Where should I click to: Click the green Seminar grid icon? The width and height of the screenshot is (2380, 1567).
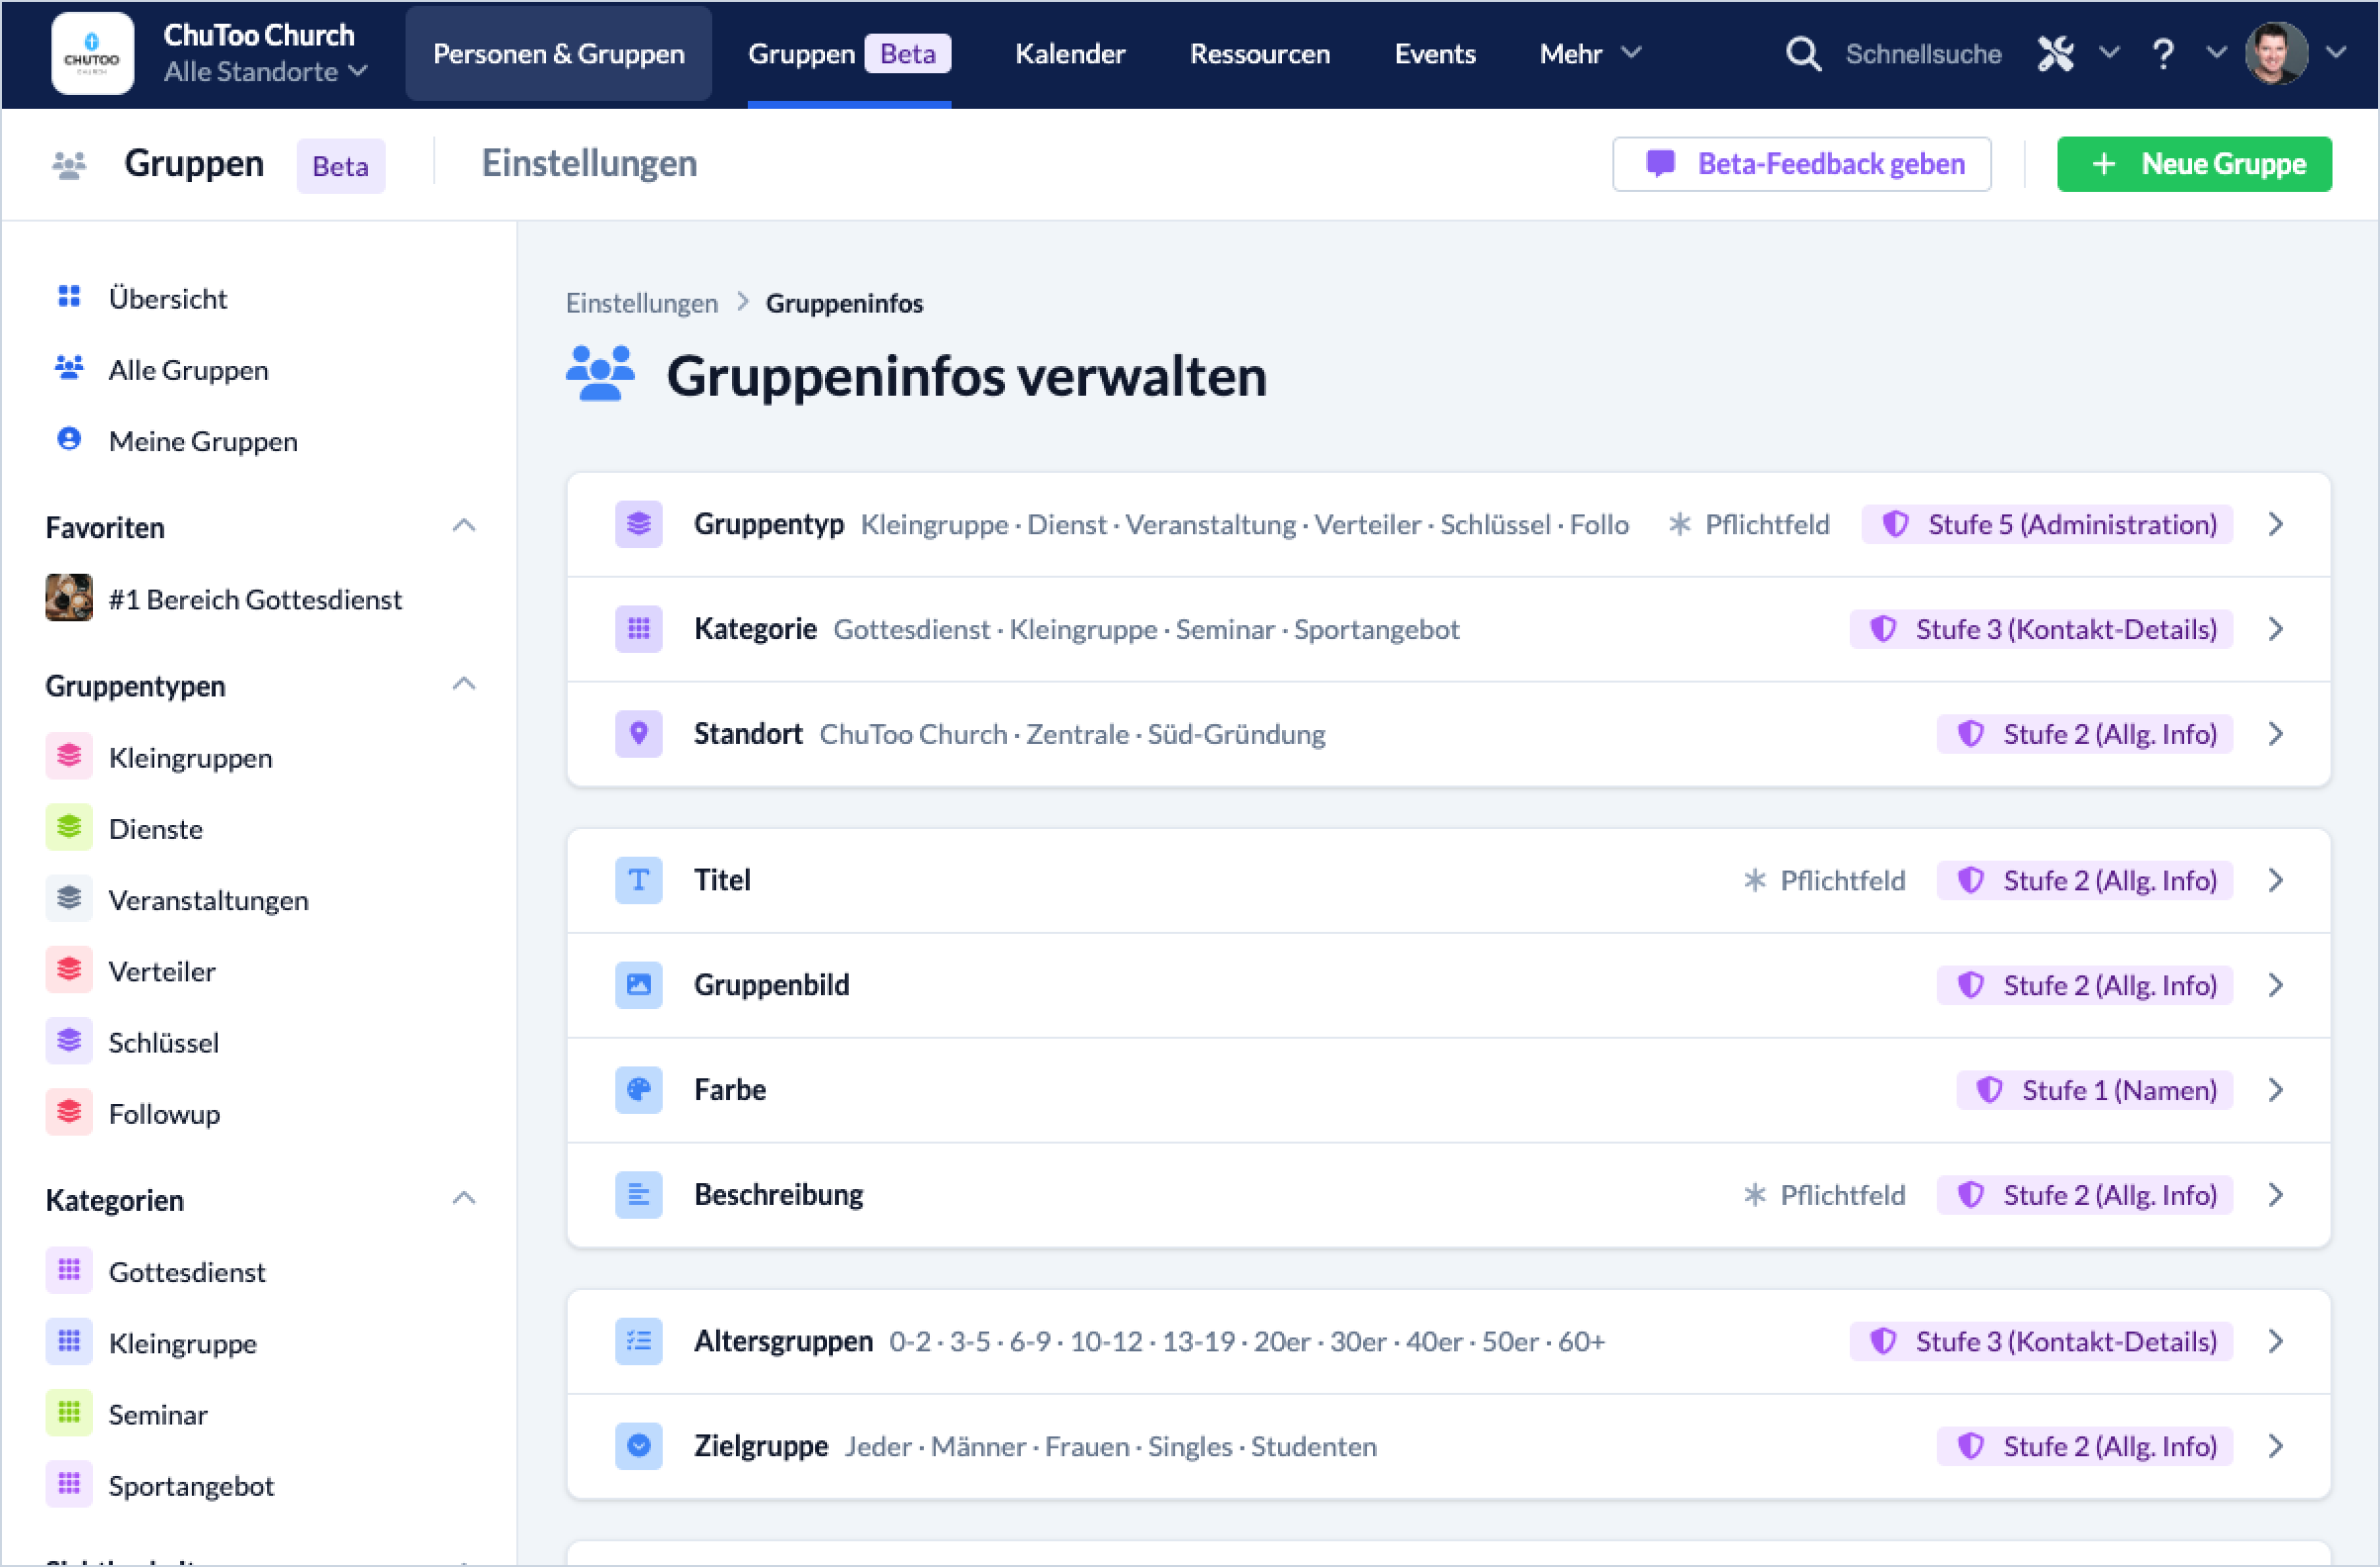(69, 1414)
